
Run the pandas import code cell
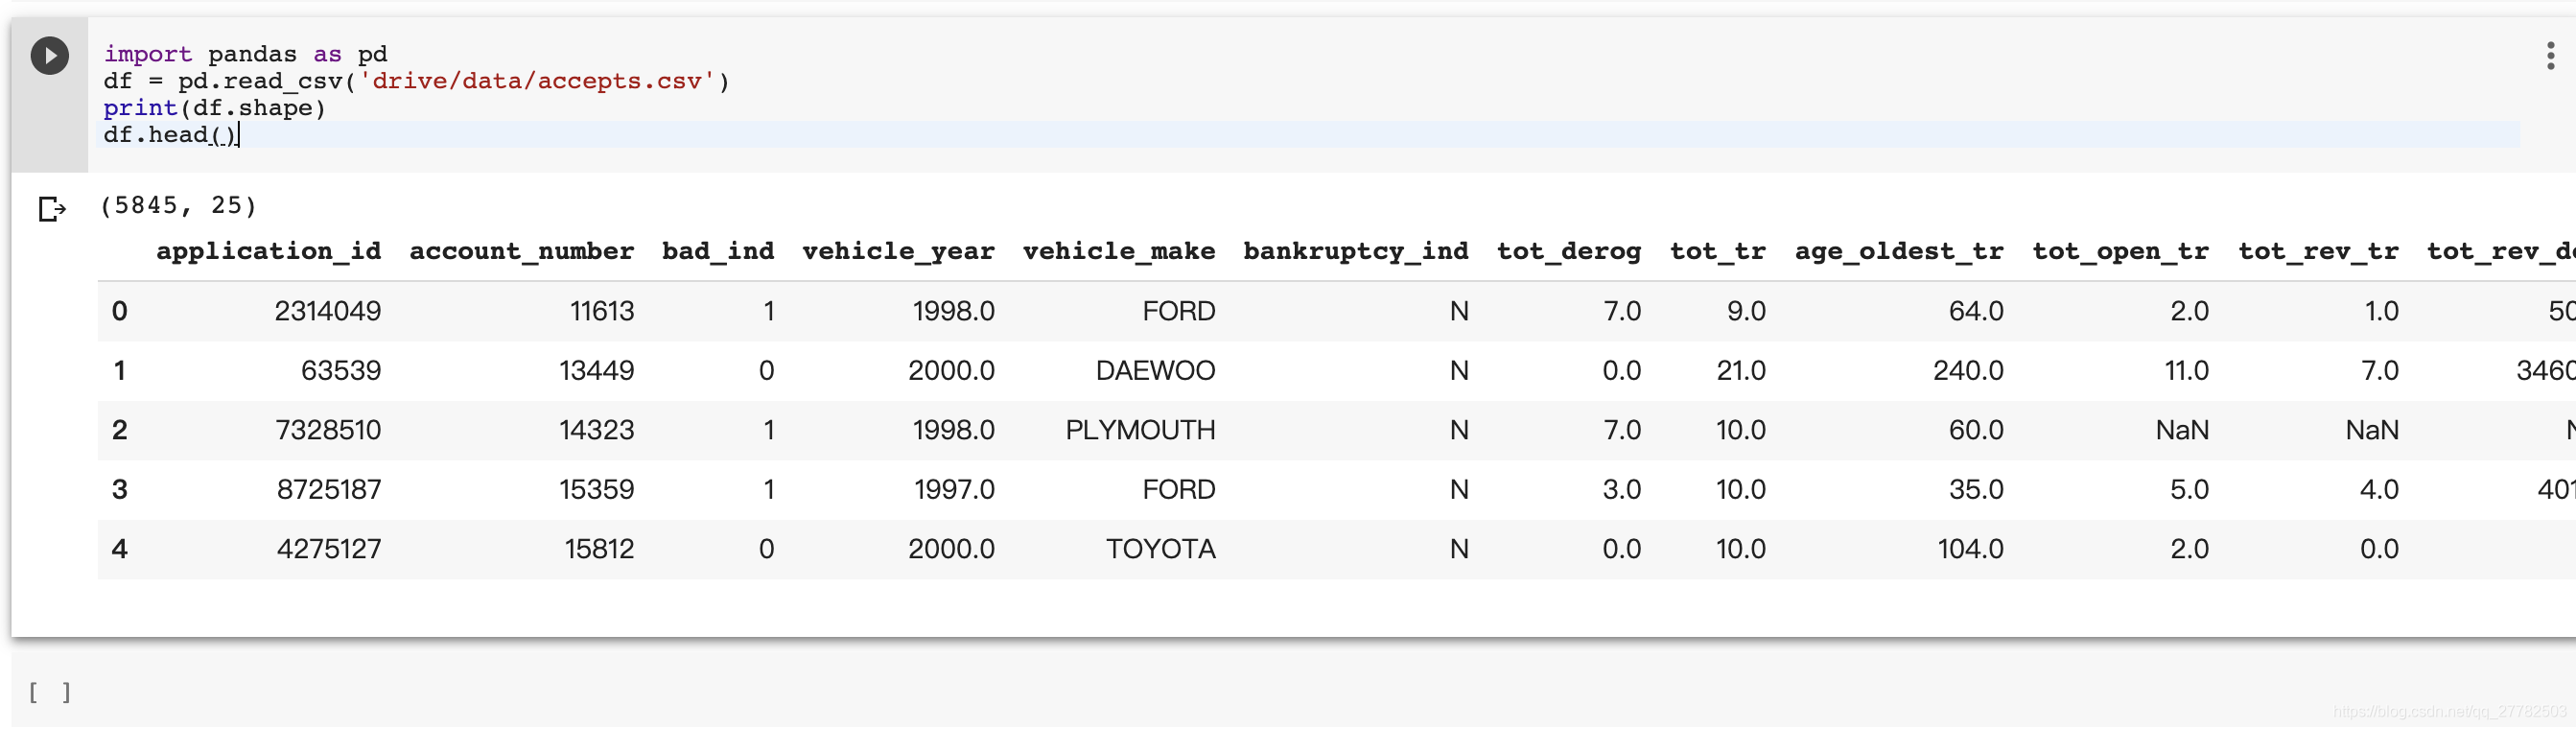click(x=49, y=55)
